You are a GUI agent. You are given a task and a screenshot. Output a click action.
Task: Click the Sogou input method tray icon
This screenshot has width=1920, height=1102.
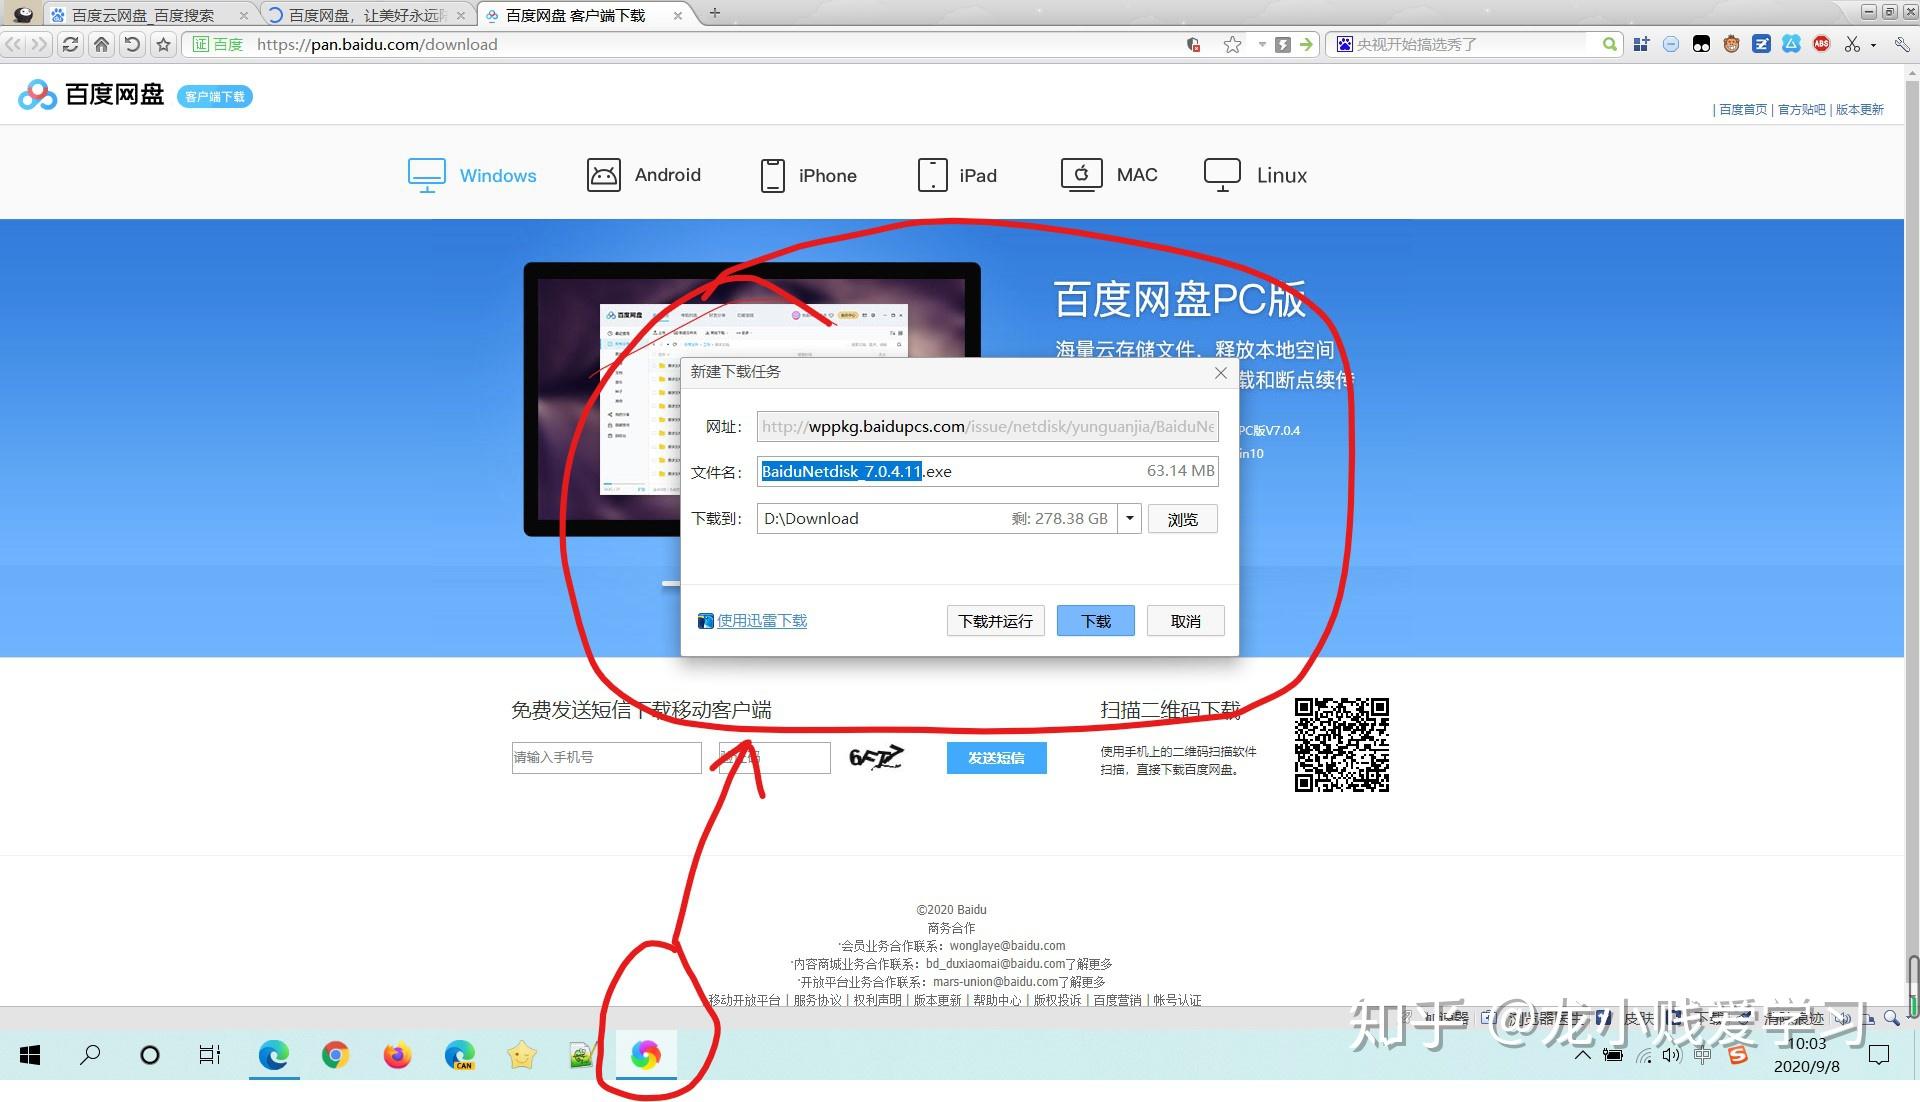1738,1055
